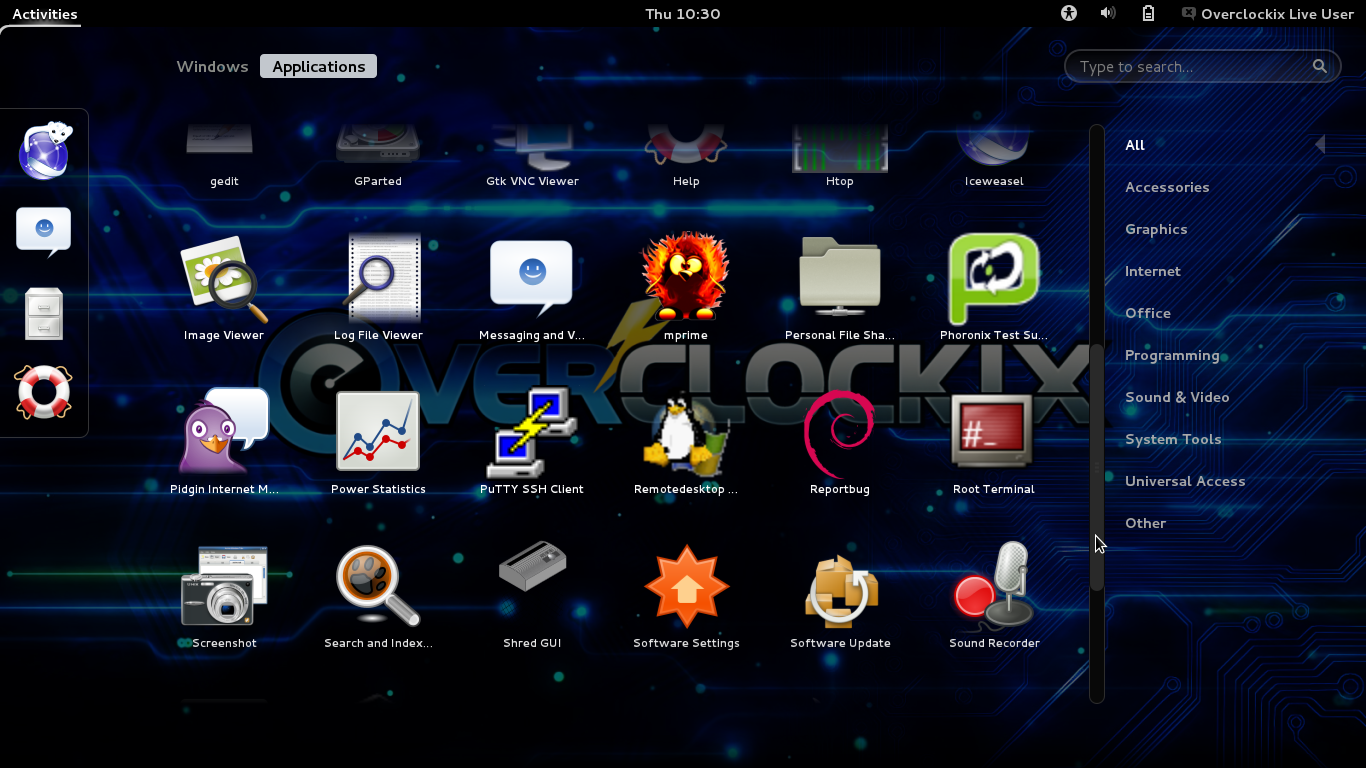
Task: Open gedit text editor
Action: coord(224,156)
